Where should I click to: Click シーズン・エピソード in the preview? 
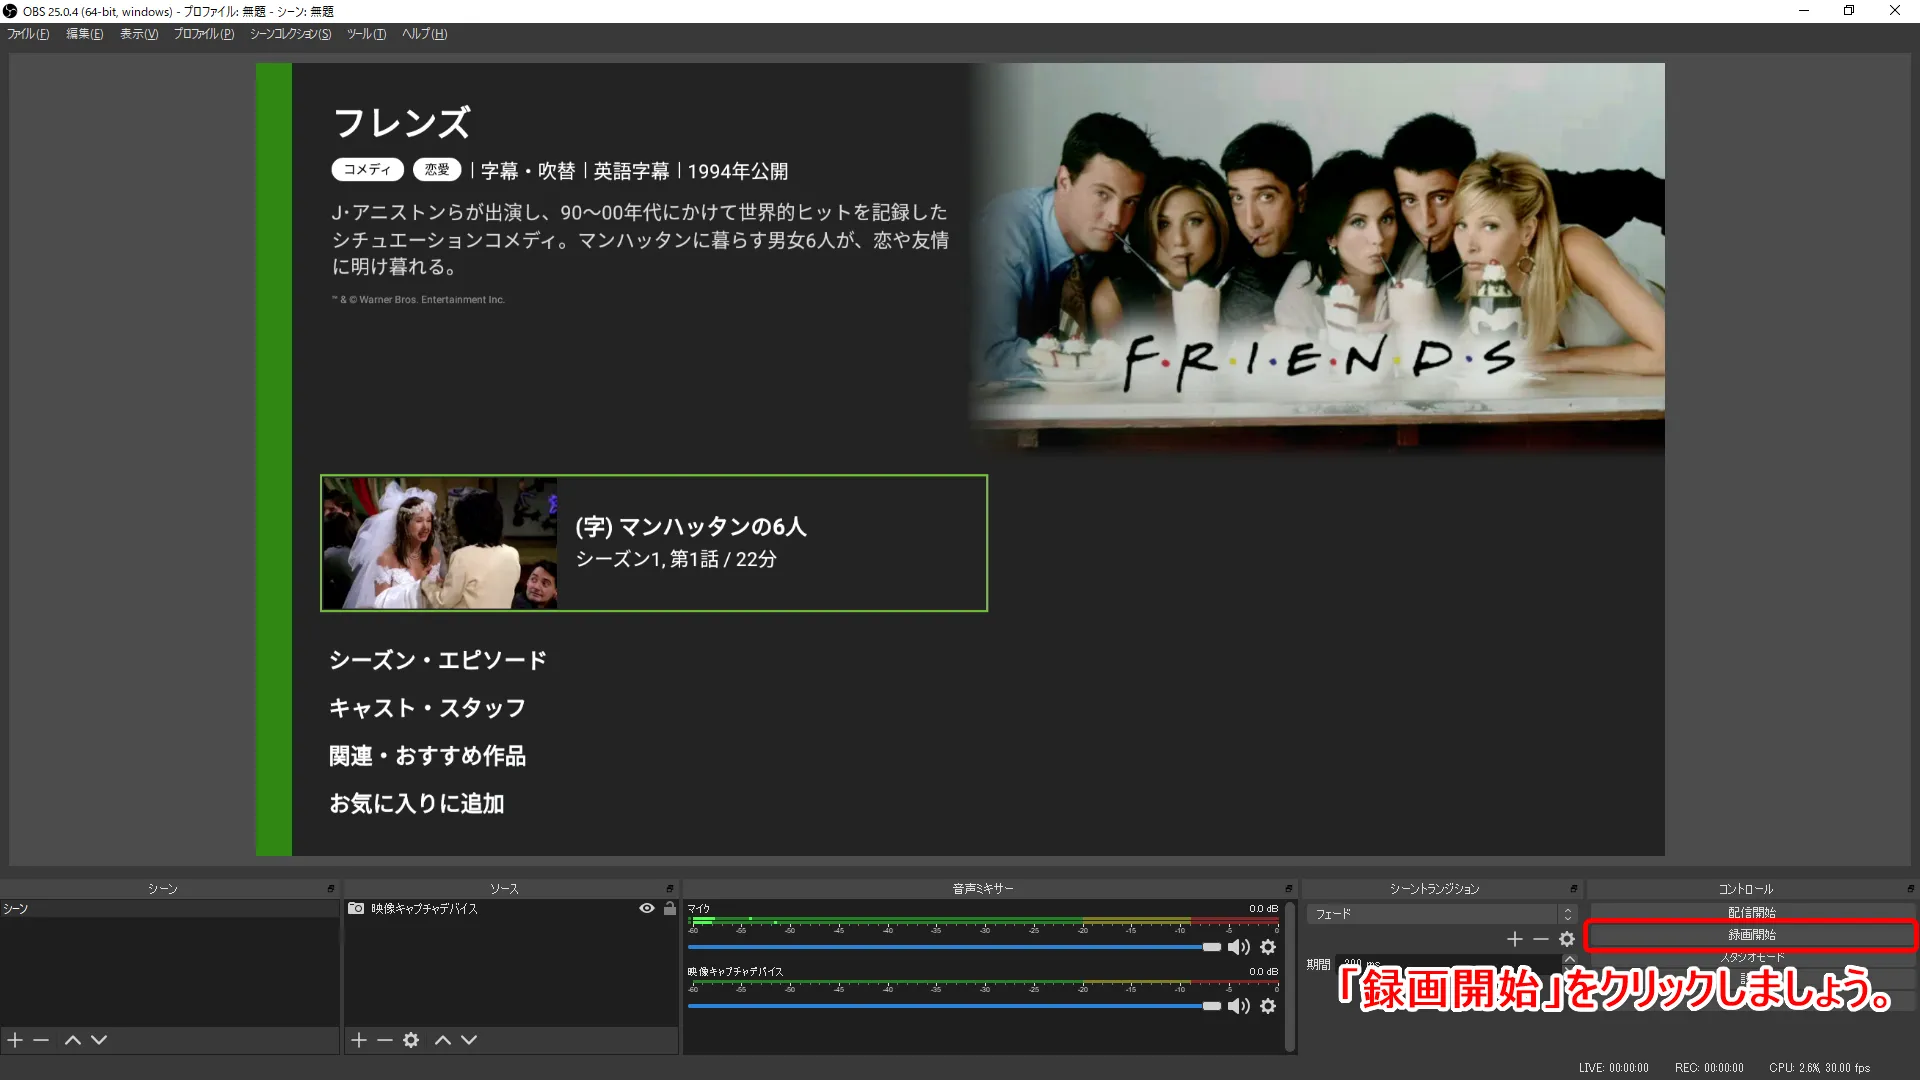[x=438, y=660]
